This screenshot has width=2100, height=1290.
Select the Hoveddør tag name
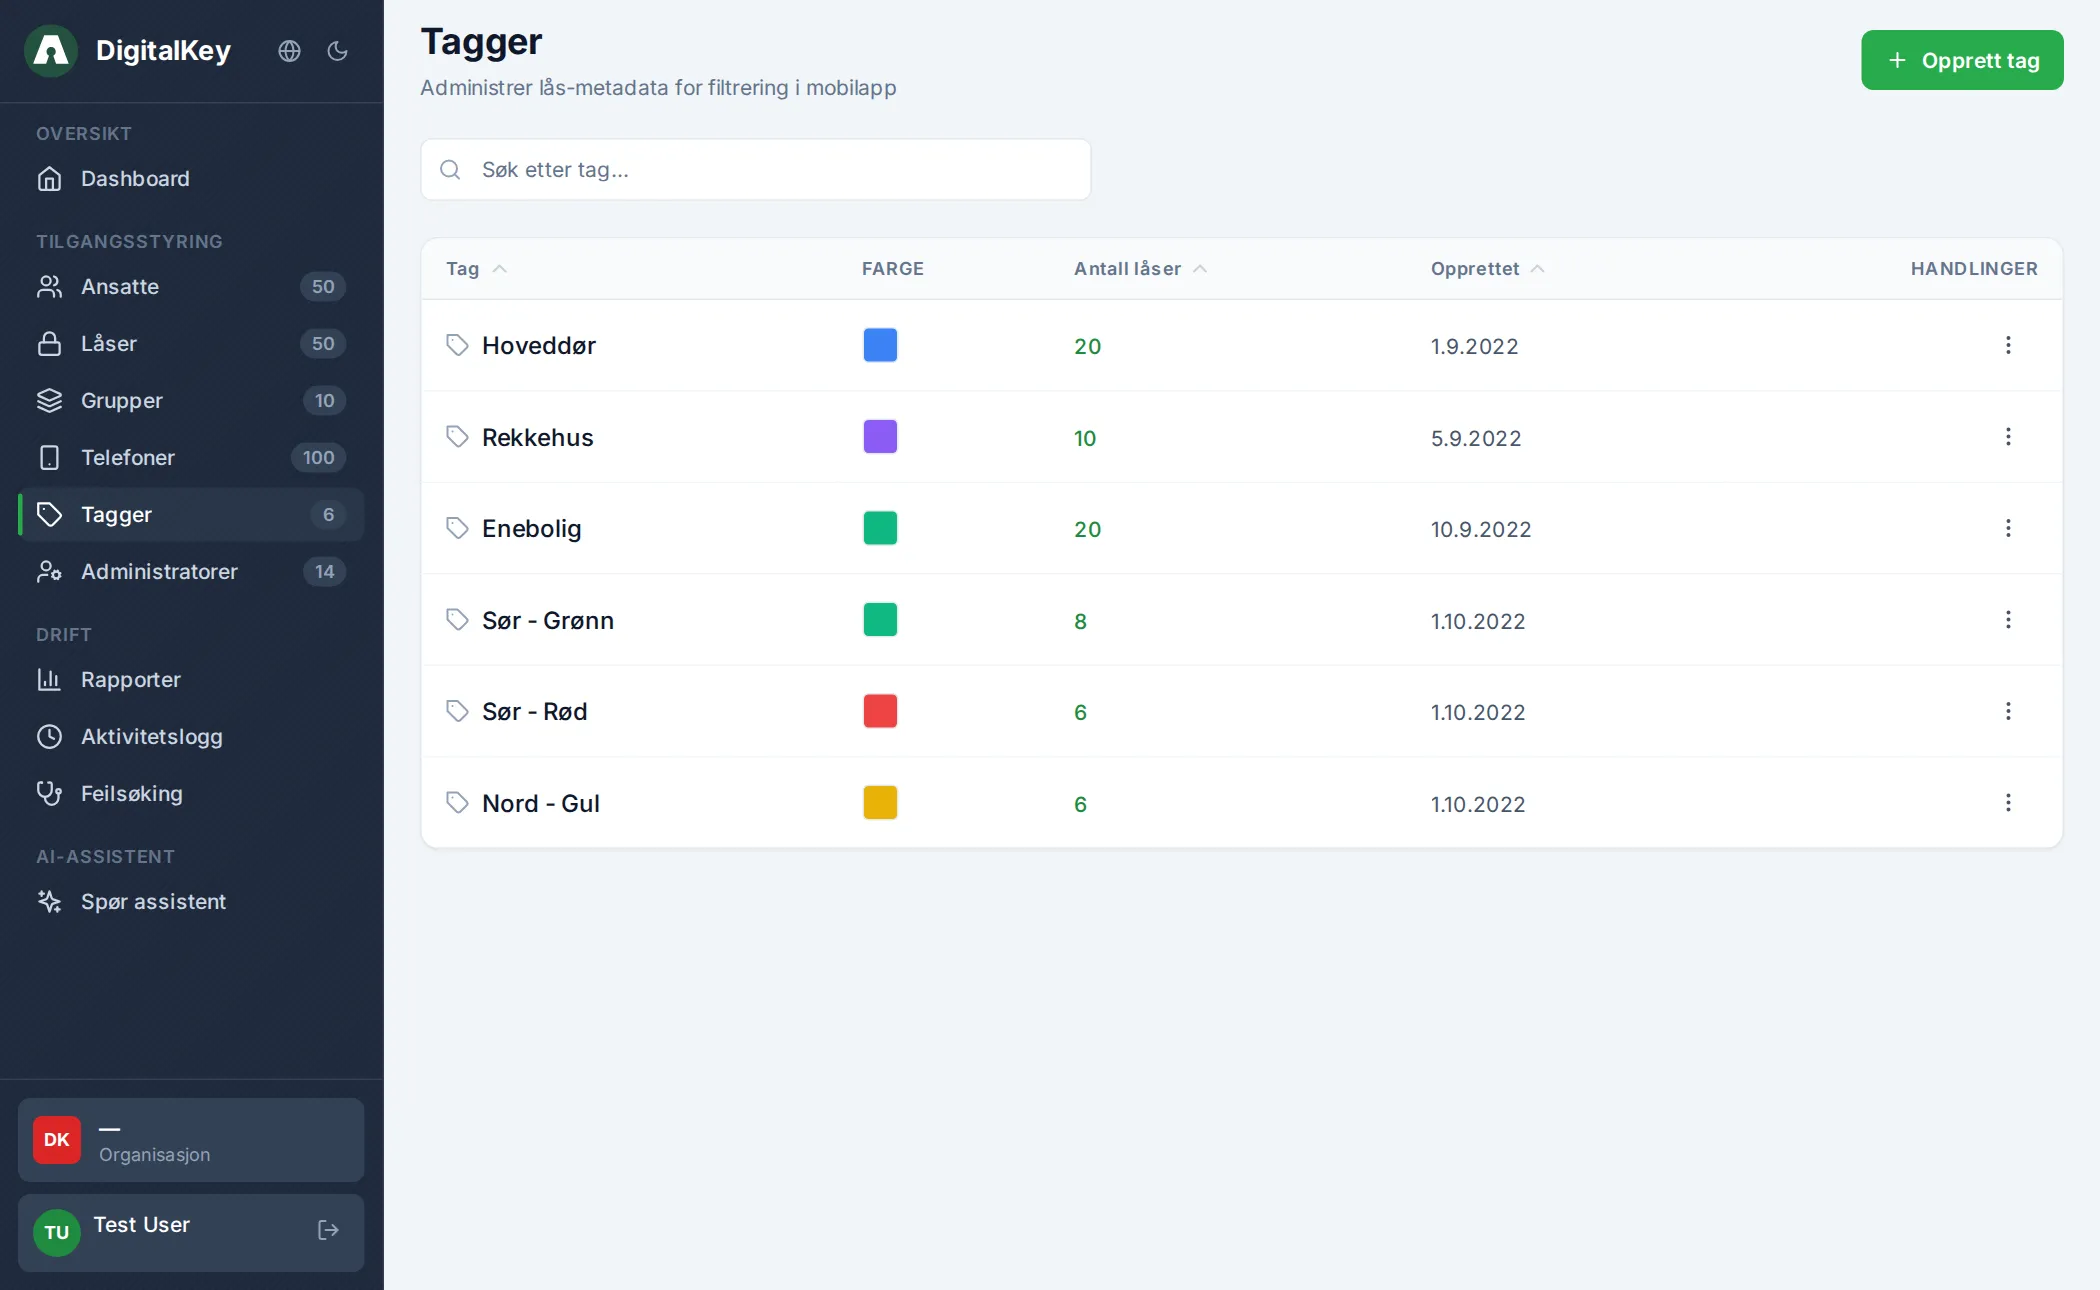pos(539,346)
